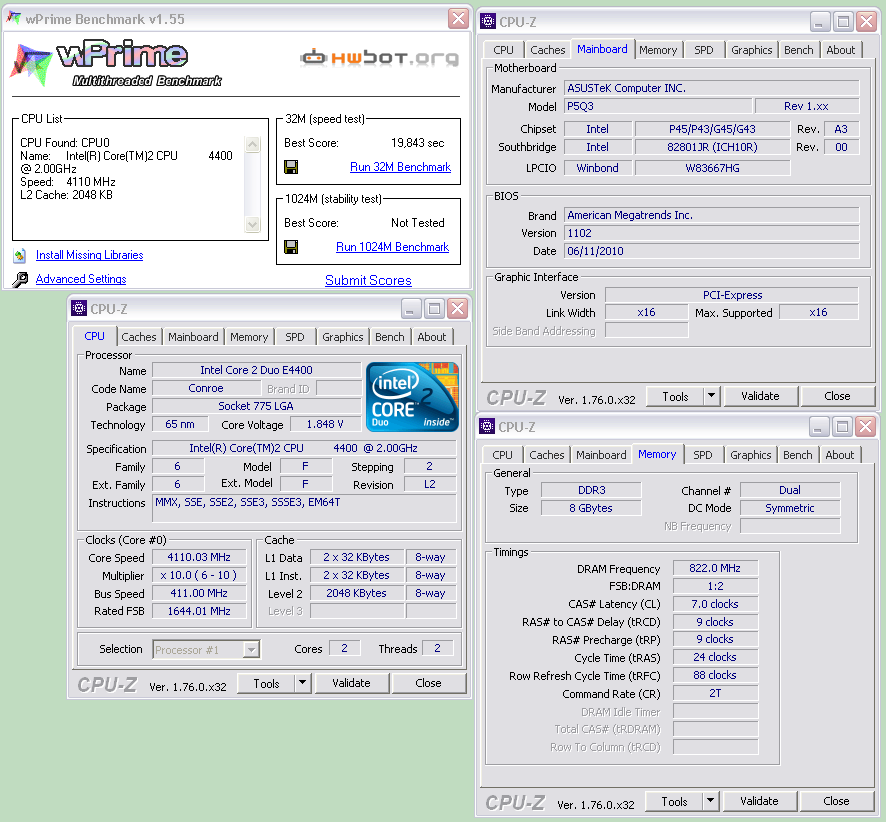Screen dimensions: 886x822
Task: Click Submit Scores link
Action: pyautogui.click(x=368, y=280)
